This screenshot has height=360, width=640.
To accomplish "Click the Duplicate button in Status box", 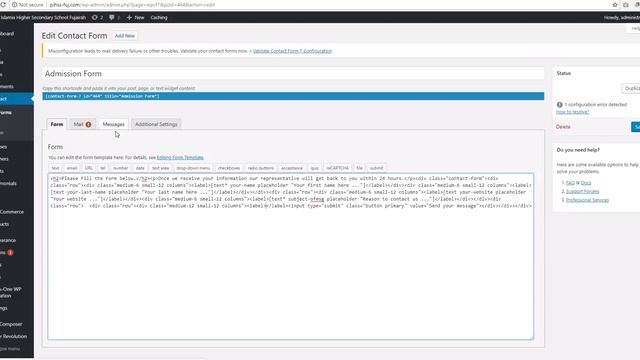I will [x=631, y=88].
